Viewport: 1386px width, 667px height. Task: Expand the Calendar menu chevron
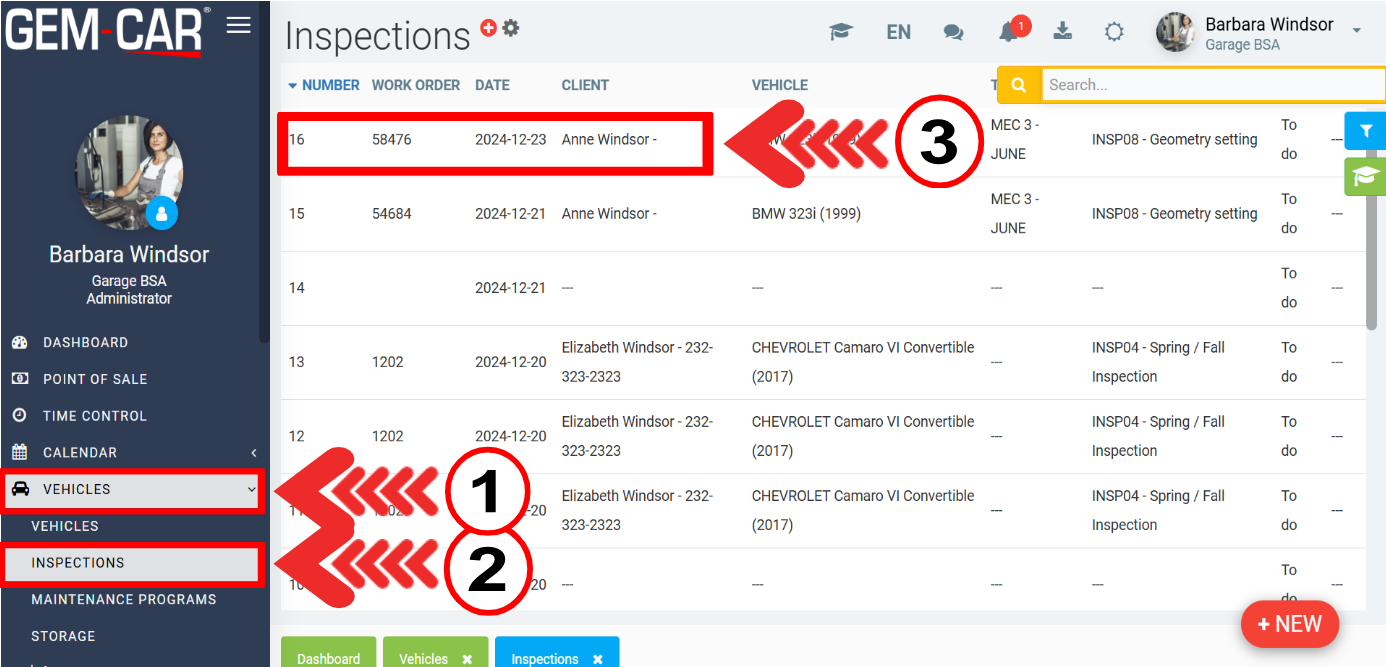point(253,452)
